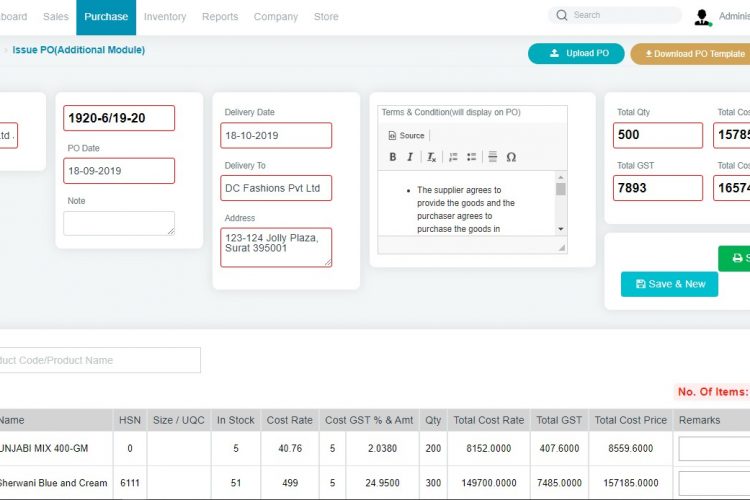This screenshot has width=750, height=500.
Task: Click the Issue PO(Additional Module) breadcrumb
Action: (x=78, y=50)
